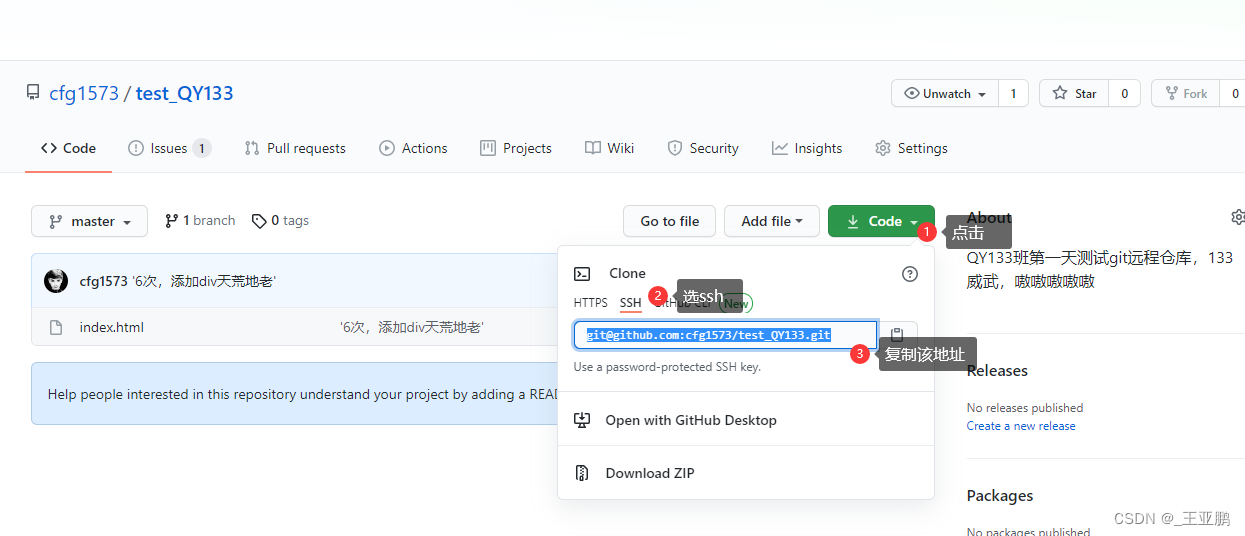Click the SSH clone URL field

tap(726, 335)
